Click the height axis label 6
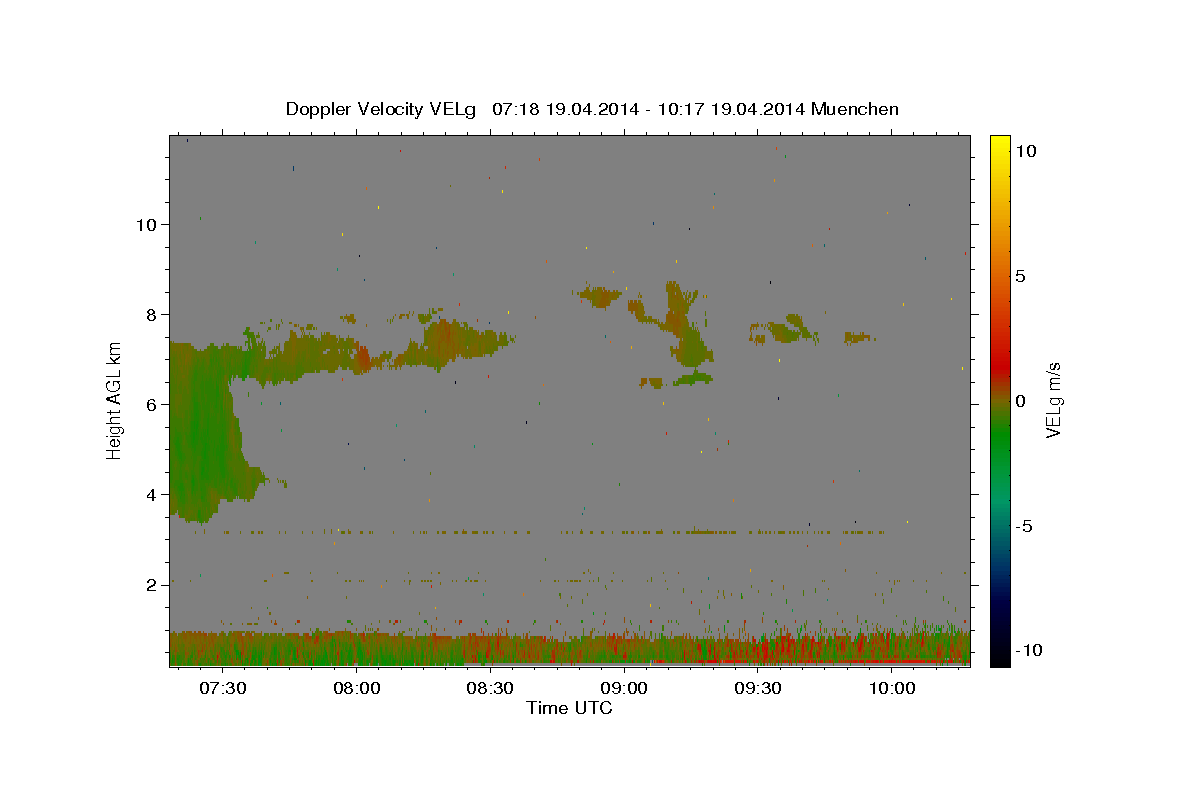Image resolution: width=1200 pixels, height=800 pixels. tap(152, 405)
